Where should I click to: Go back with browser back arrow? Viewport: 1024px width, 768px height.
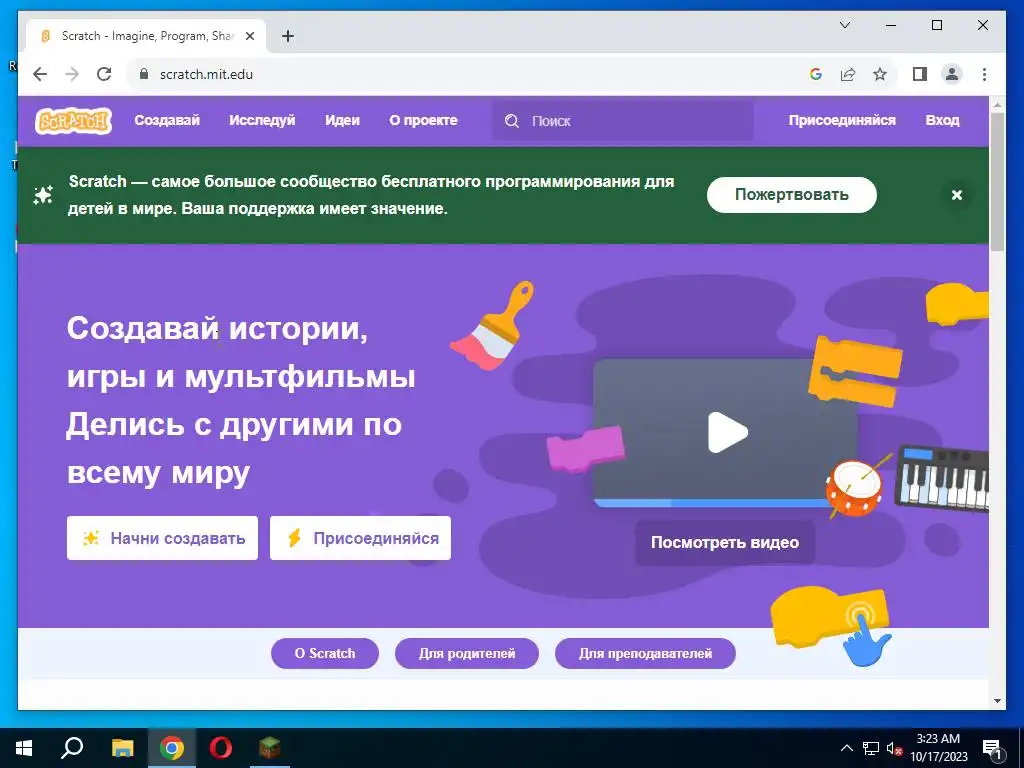pos(40,74)
